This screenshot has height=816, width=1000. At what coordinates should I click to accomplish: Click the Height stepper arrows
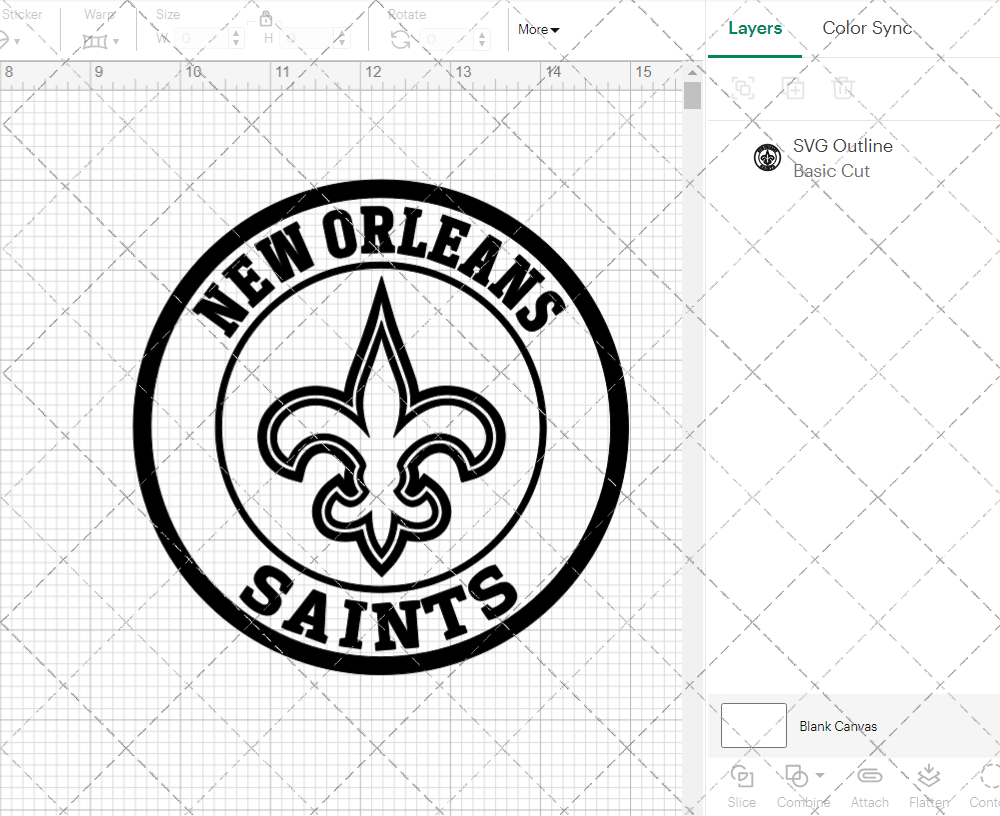click(x=342, y=39)
